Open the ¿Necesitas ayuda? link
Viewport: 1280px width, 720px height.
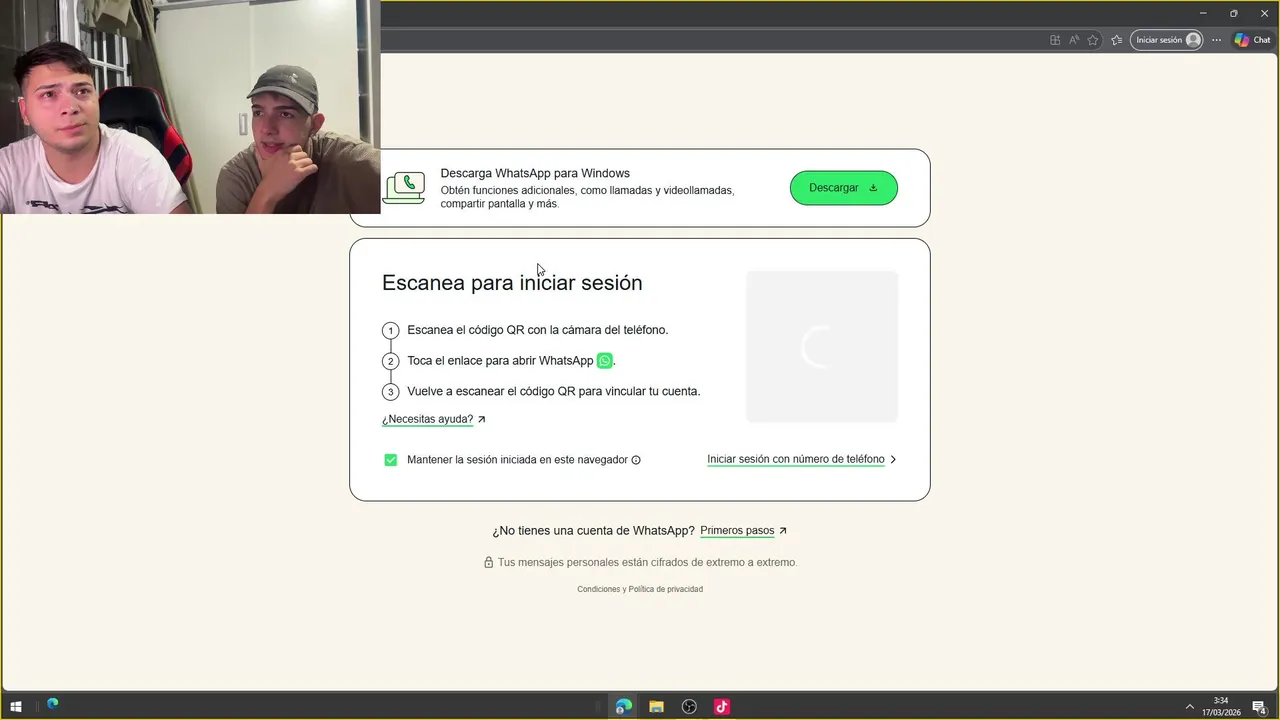(427, 420)
